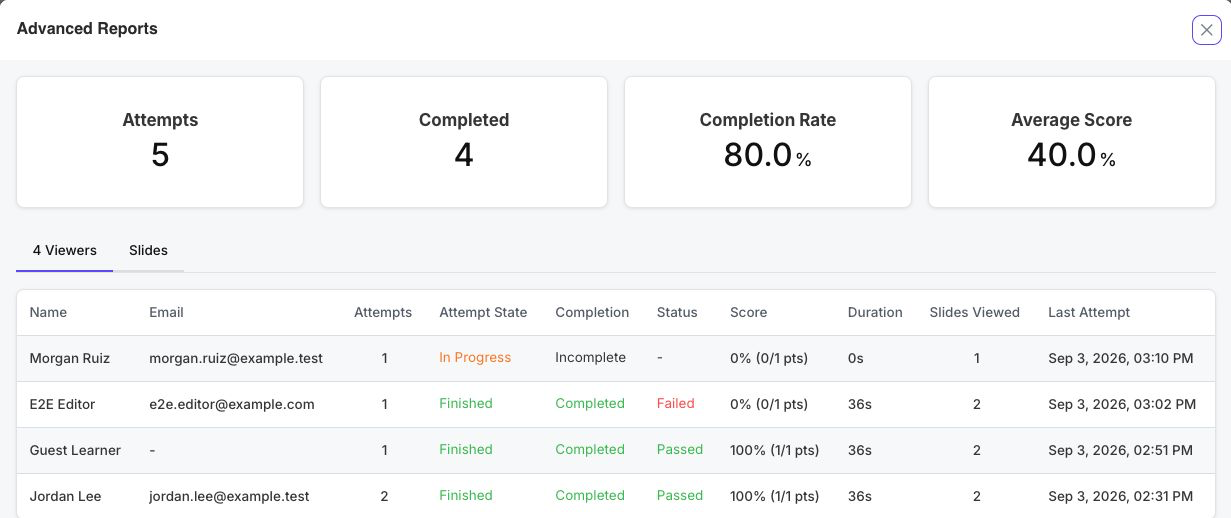The height and width of the screenshot is (518, 1231).
Task: Click Finished state in E2E Editor row
Action: [466, 403]
